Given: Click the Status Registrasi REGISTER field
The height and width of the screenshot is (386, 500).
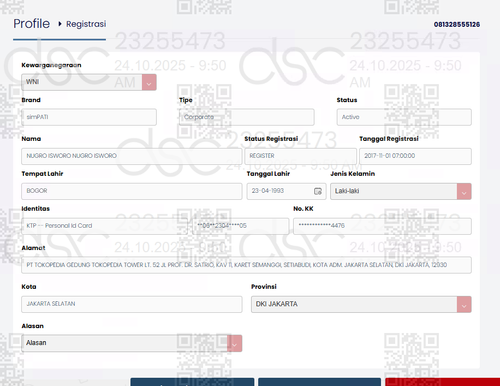Looking at the screenshot, I should click(x=301, y=156).
